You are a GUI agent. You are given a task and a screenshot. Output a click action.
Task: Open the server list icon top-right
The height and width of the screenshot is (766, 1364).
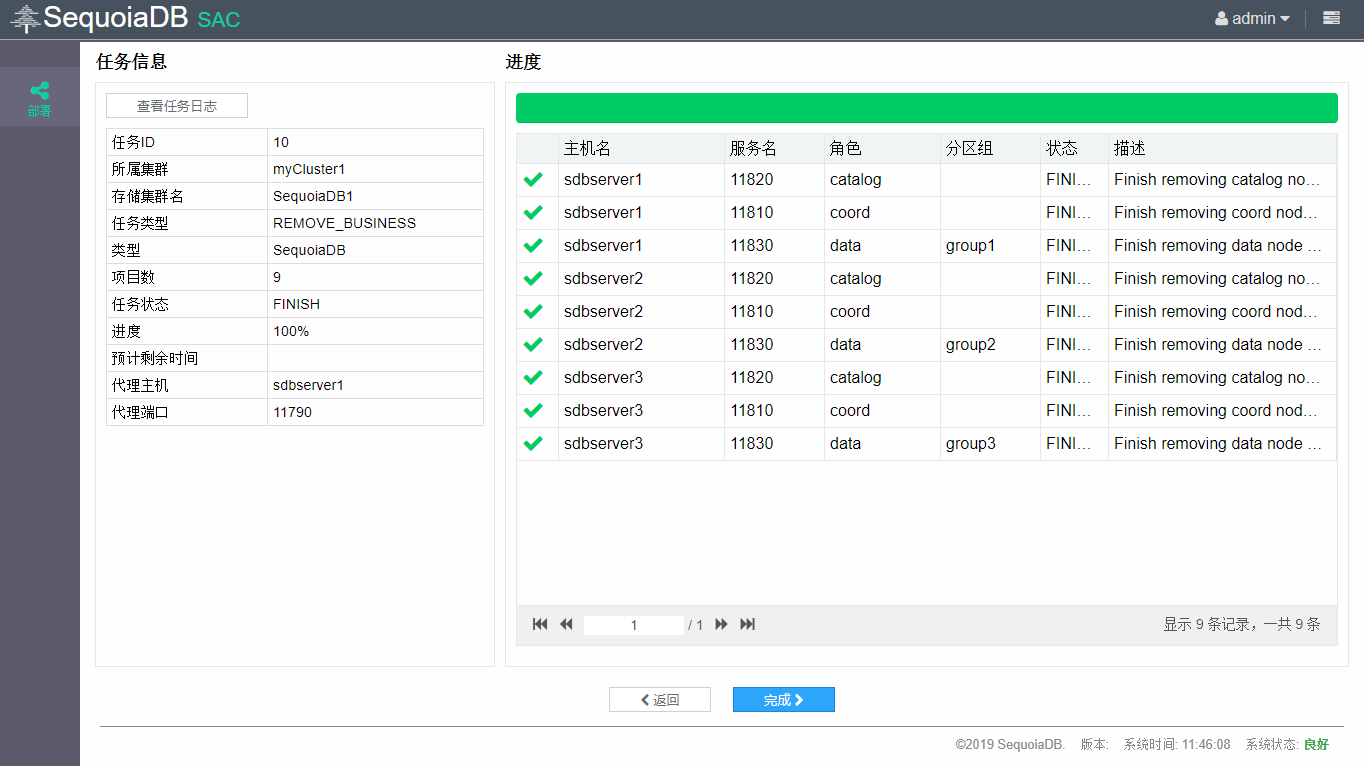(x=1331, y=18)
